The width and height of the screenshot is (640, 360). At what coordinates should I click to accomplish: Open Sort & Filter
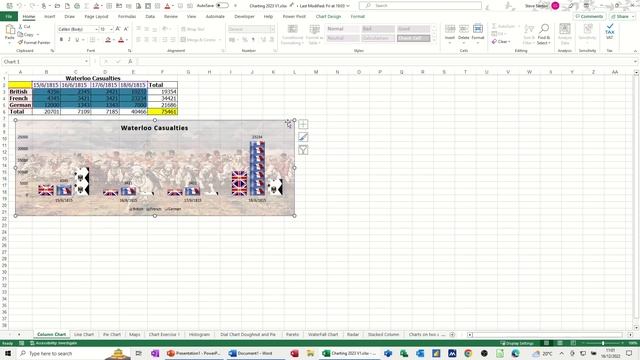pyautogui.click(x=529, y=34)
